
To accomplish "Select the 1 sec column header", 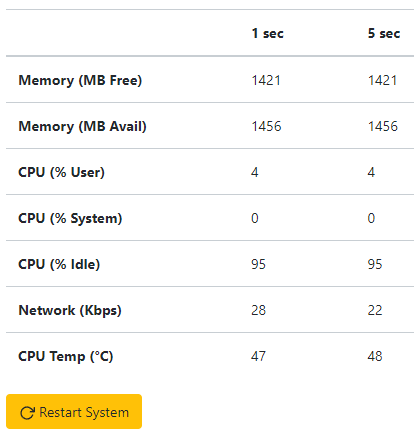I will pos(268,33).
